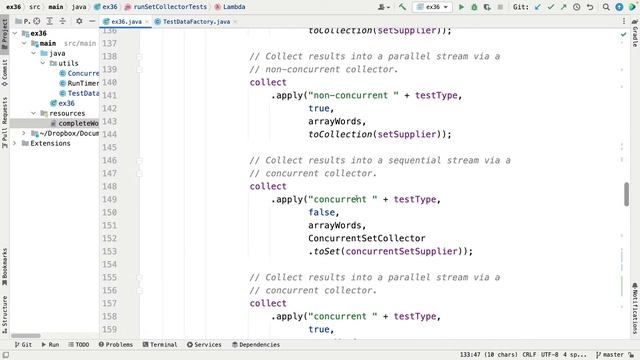Select TestData class in project tree
This screenshot has height=360, width=640.
[79, 93]
